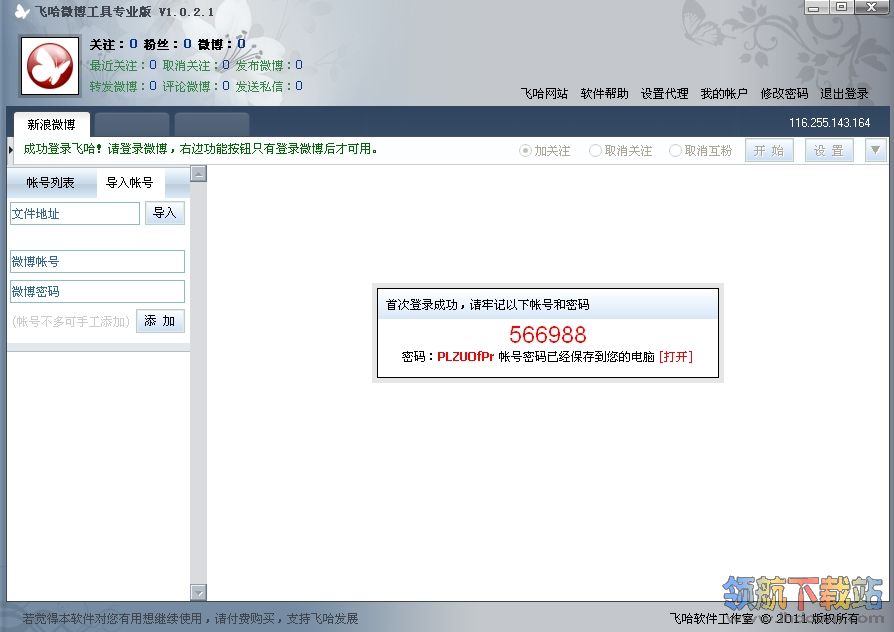Screen dimensions: 894x632
Task: Close the 飞哈微博工具 window
Action: (x=872, y=7)
